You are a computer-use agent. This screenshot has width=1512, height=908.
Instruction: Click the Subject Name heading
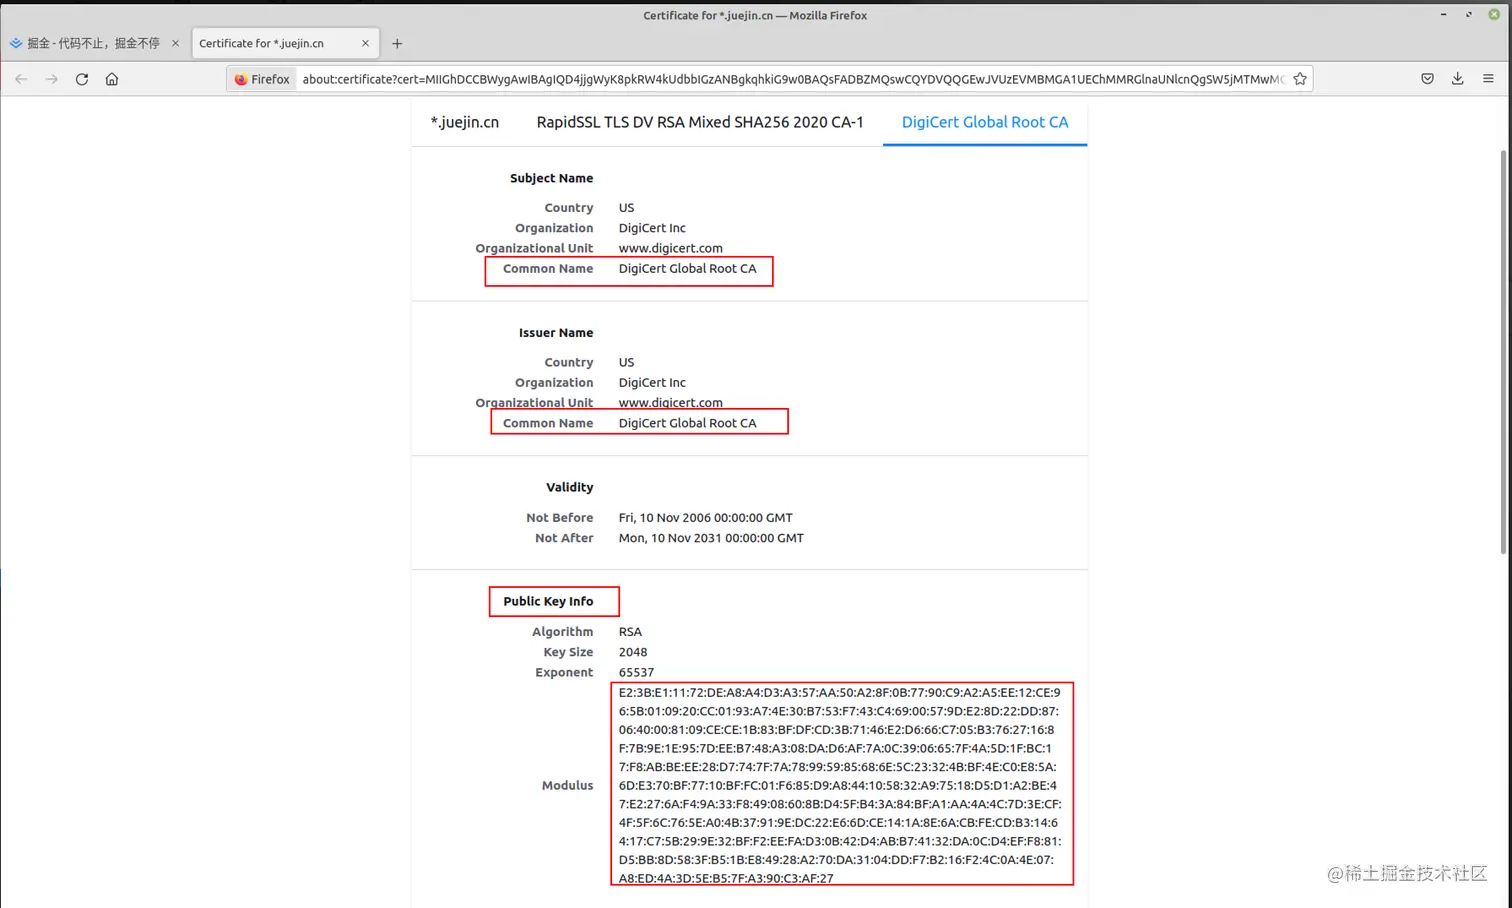(551, 178)
